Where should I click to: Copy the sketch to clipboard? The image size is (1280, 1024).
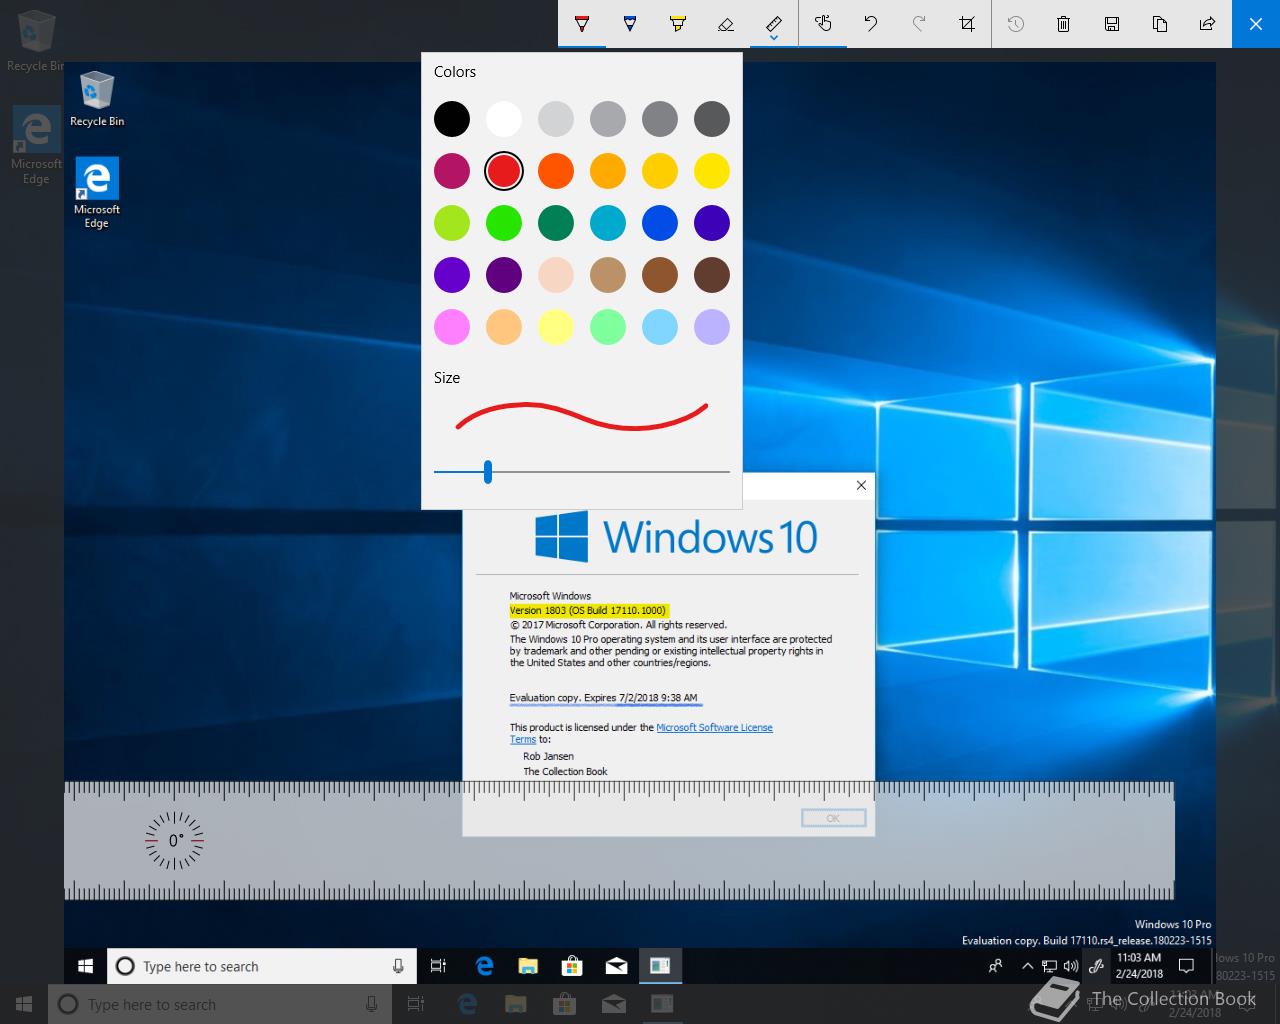coord(1160,23)
